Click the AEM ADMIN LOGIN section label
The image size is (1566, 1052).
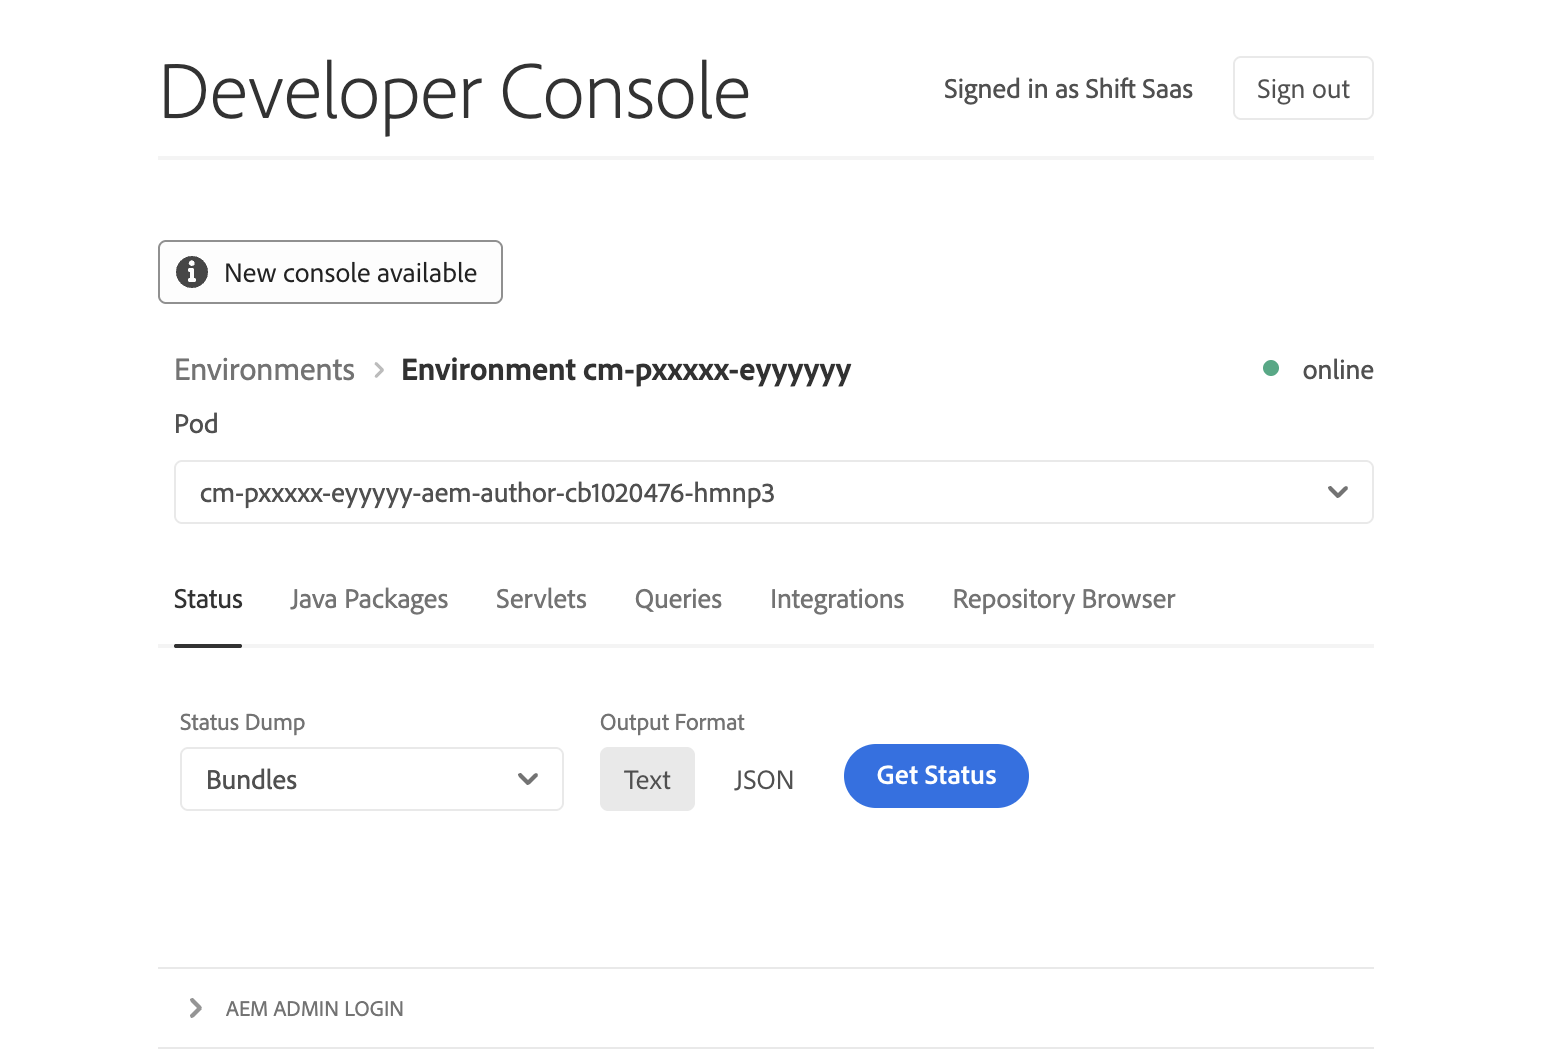pos(314,1009)
